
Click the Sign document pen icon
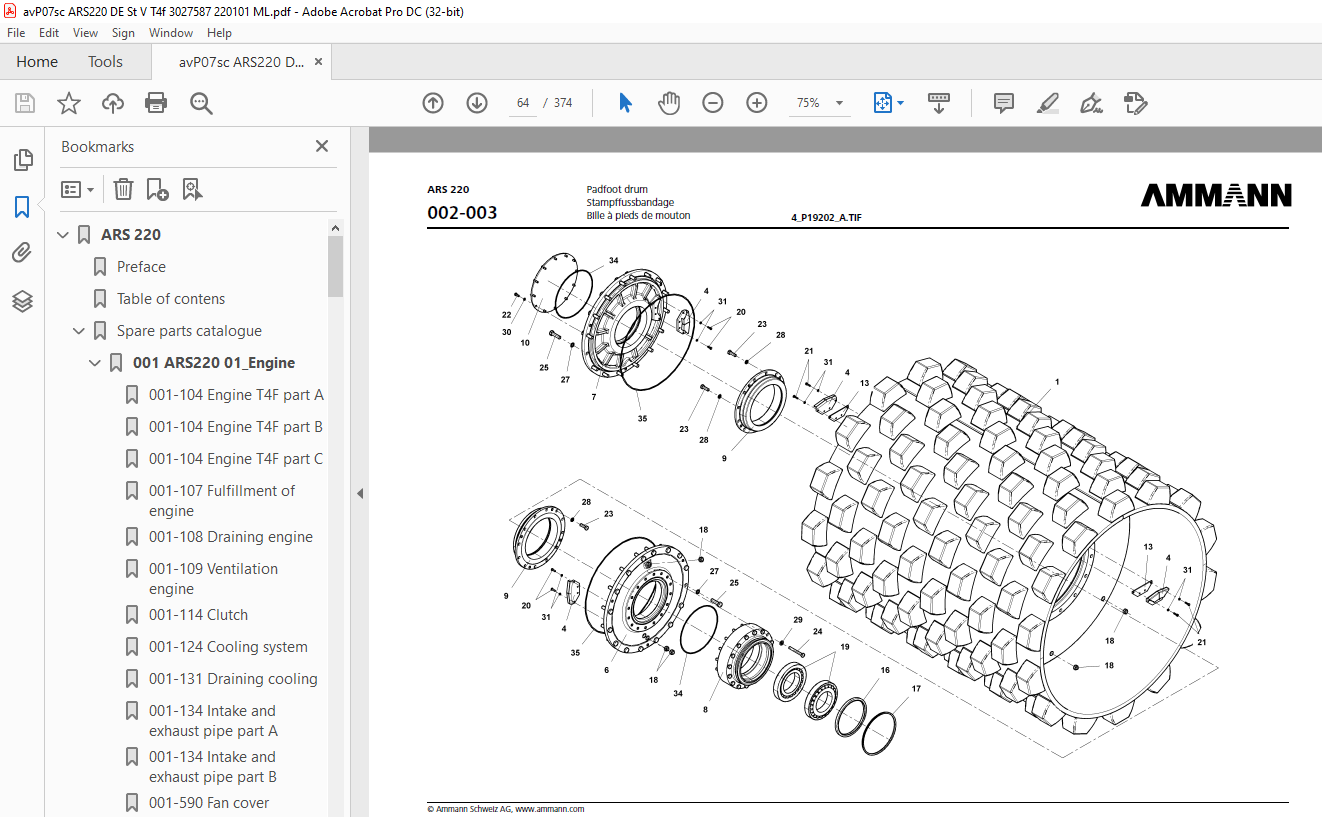[1091, 103]
